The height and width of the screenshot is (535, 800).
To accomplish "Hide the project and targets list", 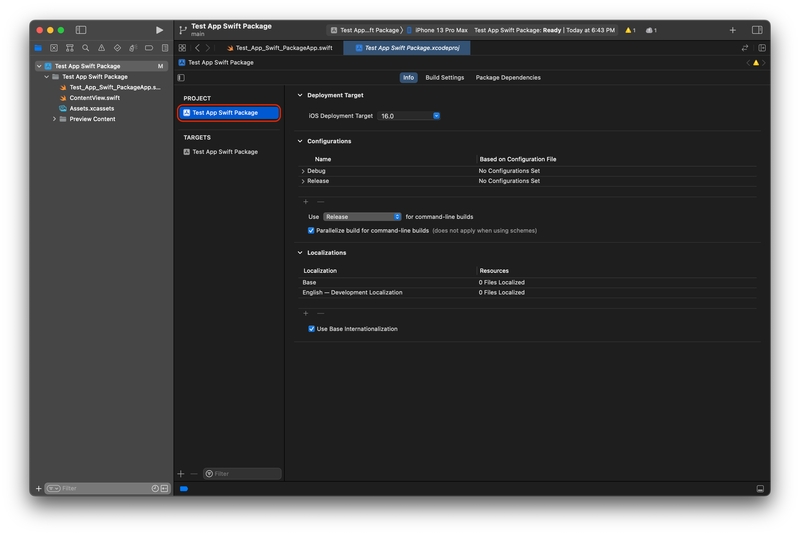I will 181,77.
